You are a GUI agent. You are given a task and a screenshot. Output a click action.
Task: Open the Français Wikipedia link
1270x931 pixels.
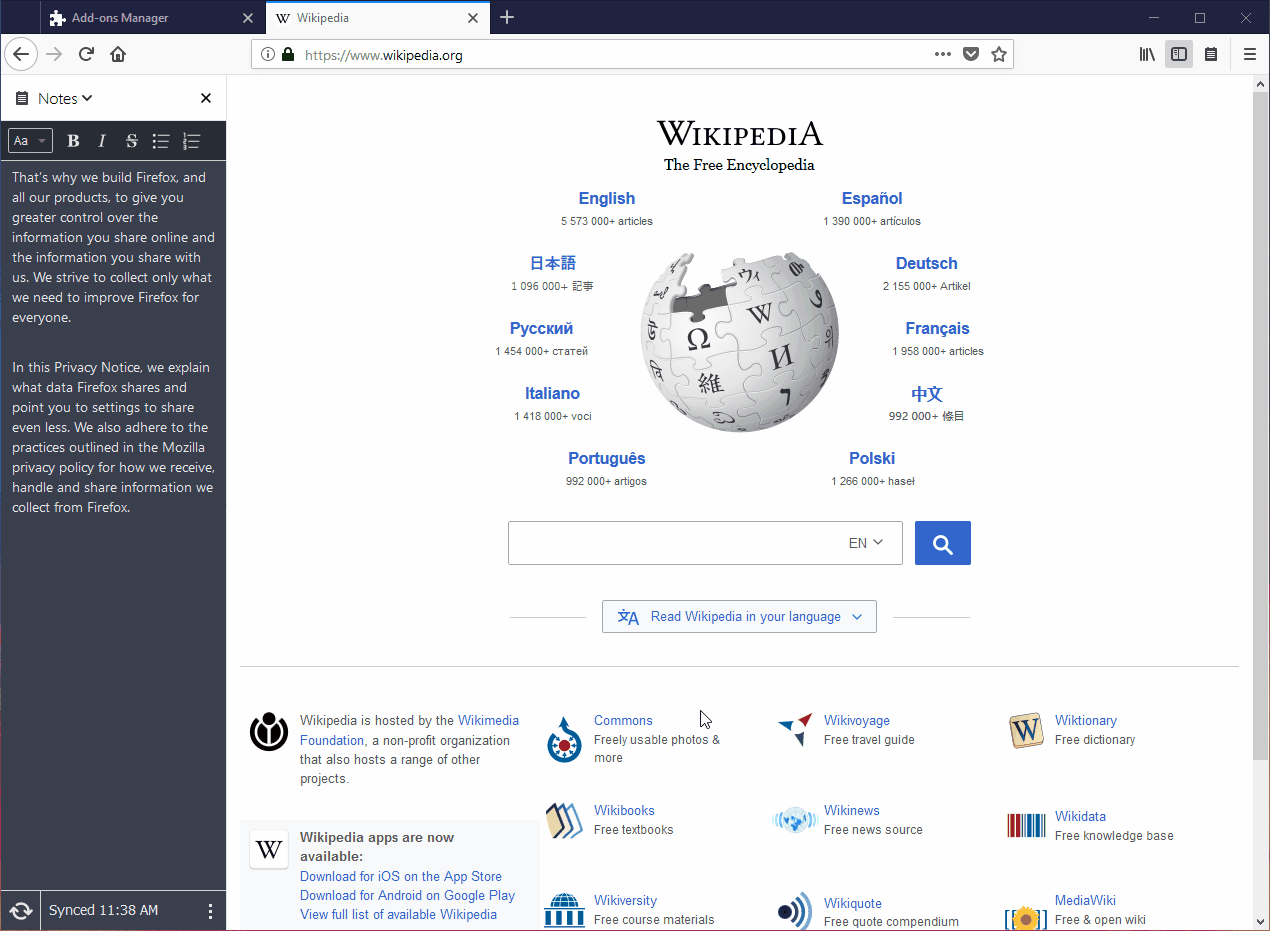(x=937, y=329)
